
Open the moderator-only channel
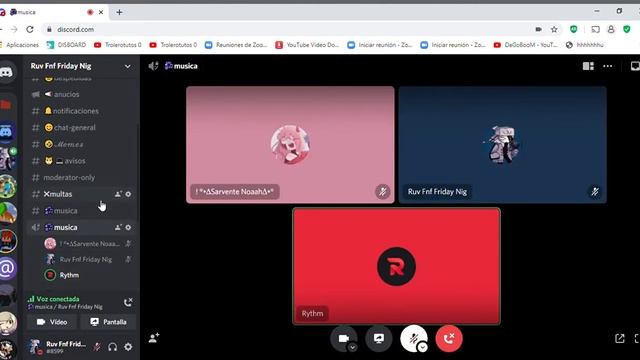point(81,178)
